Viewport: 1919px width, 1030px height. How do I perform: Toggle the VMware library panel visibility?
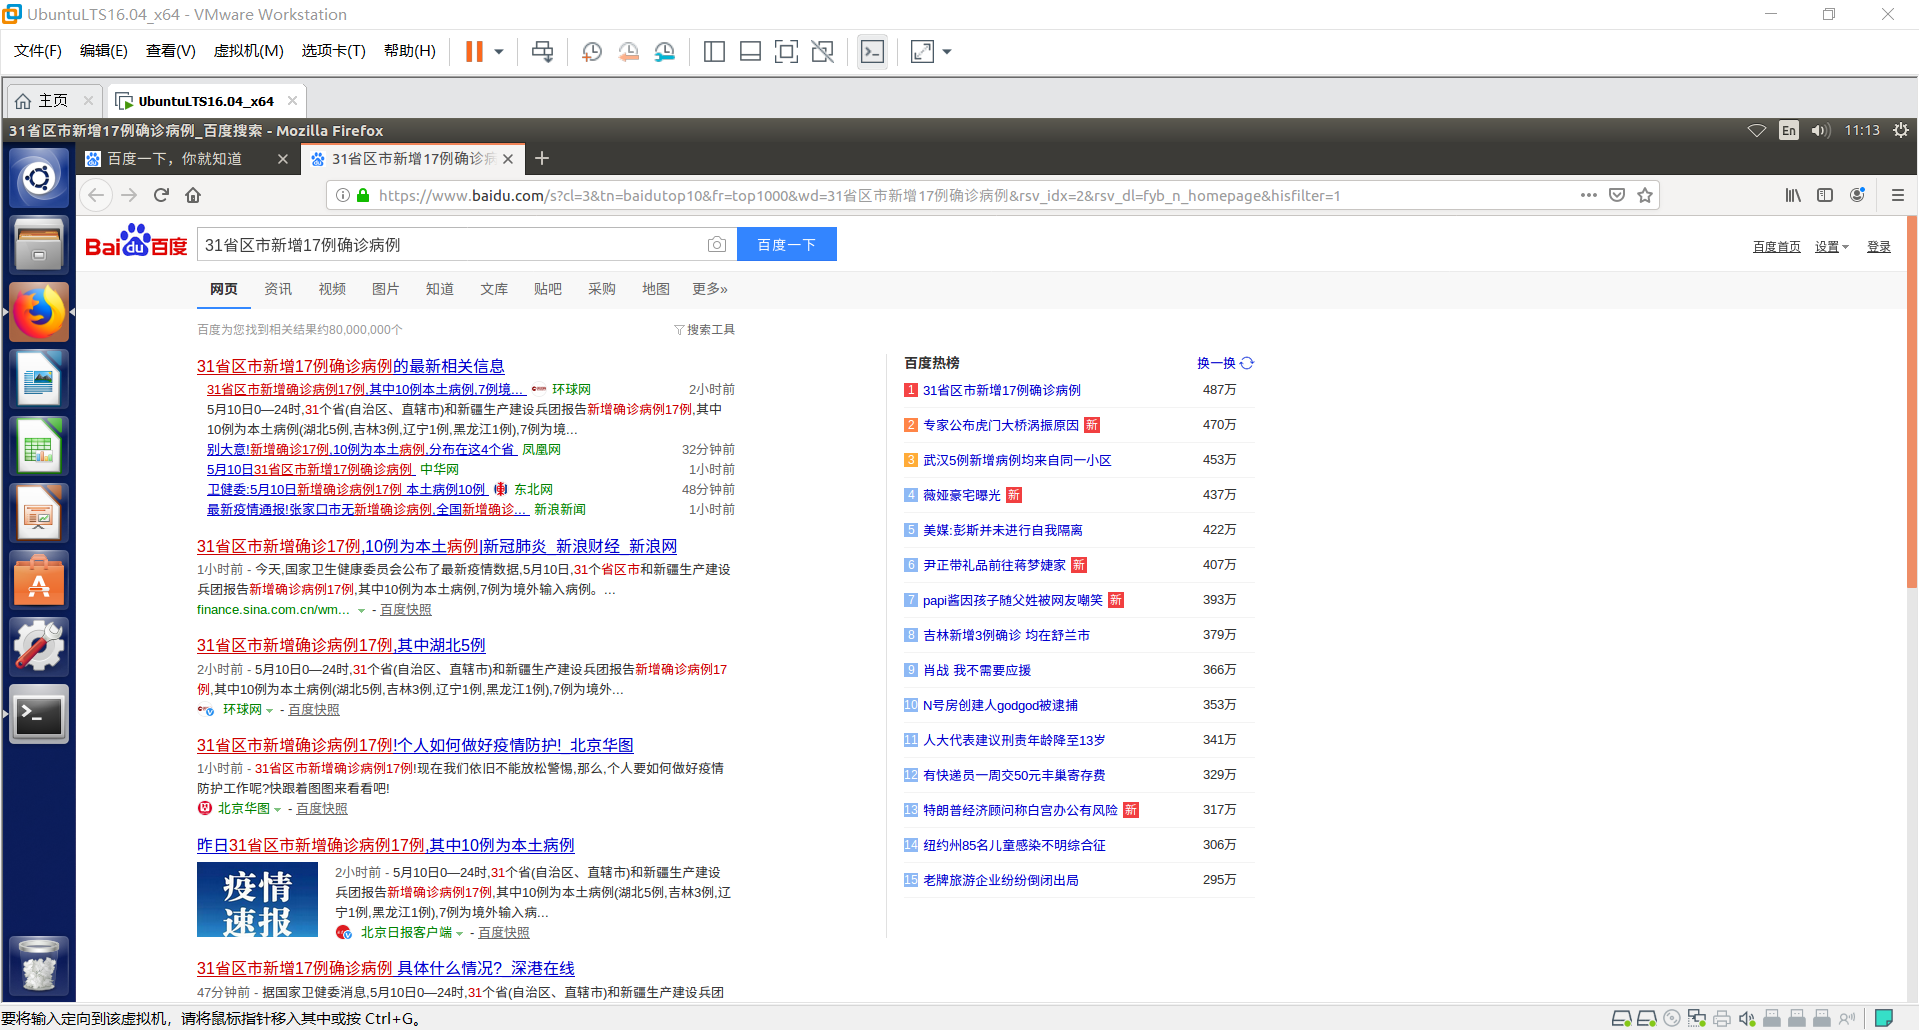714,51
